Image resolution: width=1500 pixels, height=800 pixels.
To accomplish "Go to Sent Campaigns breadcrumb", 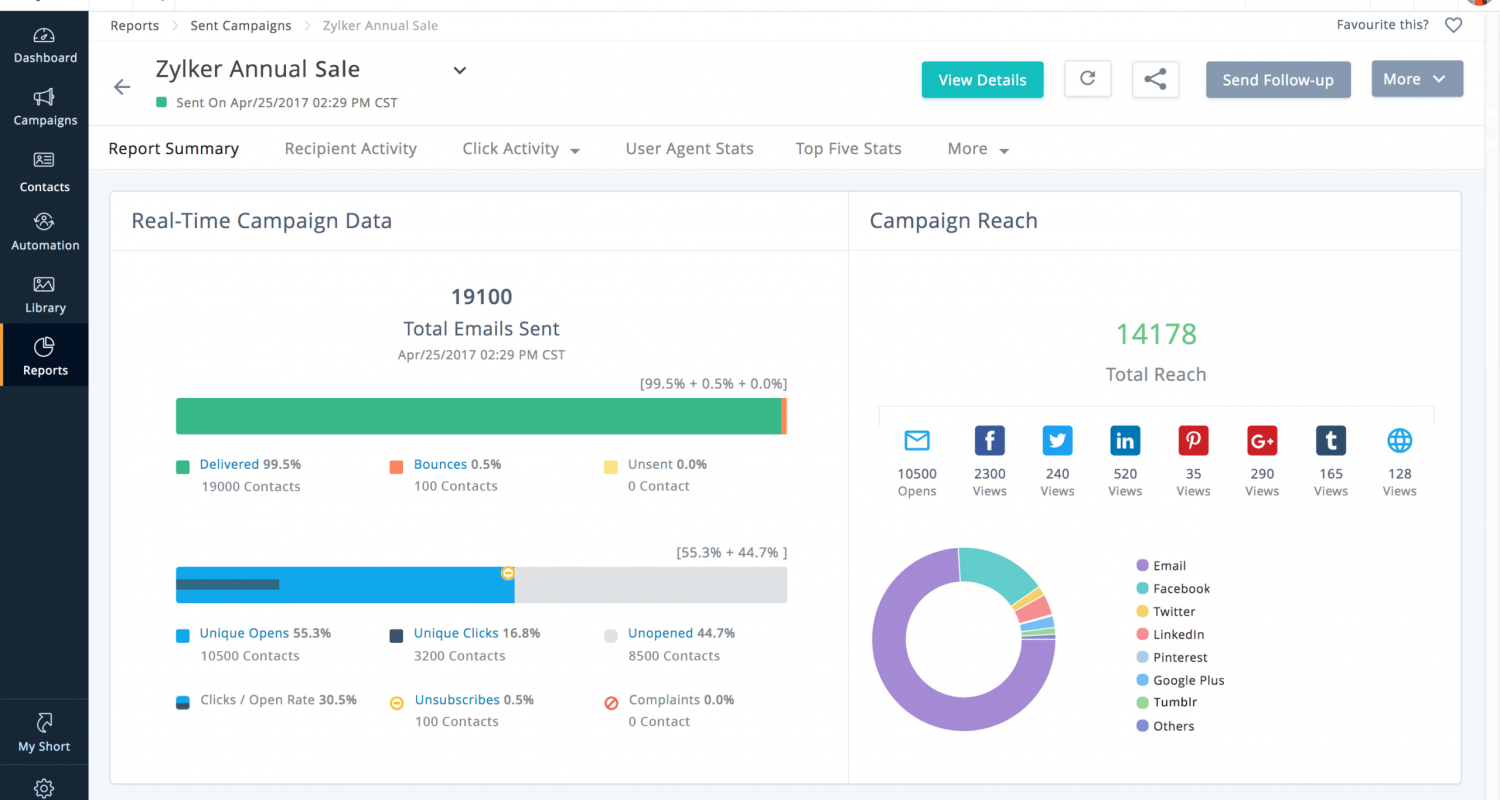I will 241,25.
